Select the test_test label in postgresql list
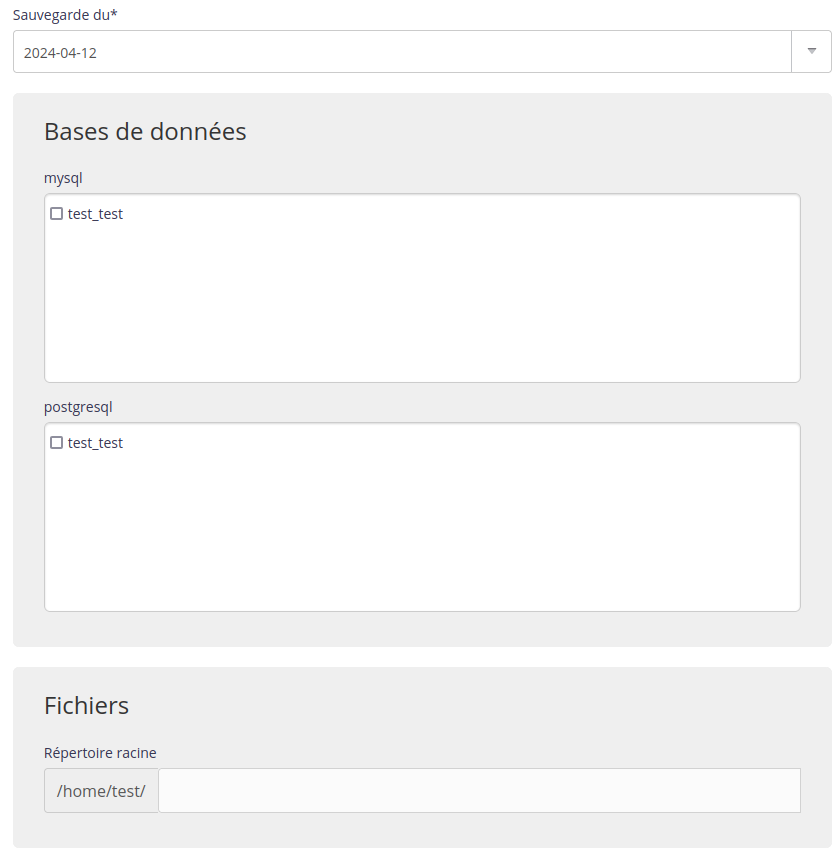Screen dimensions: 840x855 95,442
